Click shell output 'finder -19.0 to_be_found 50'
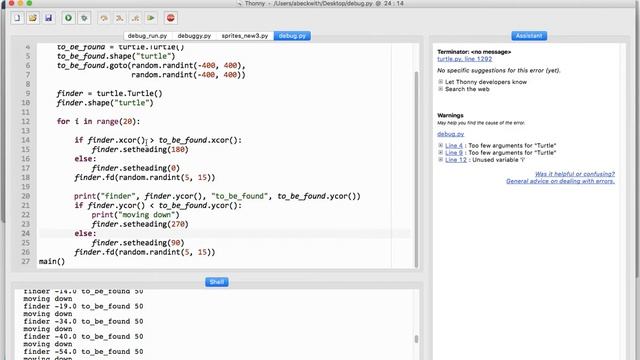640x360 pixels. [83, 307]
